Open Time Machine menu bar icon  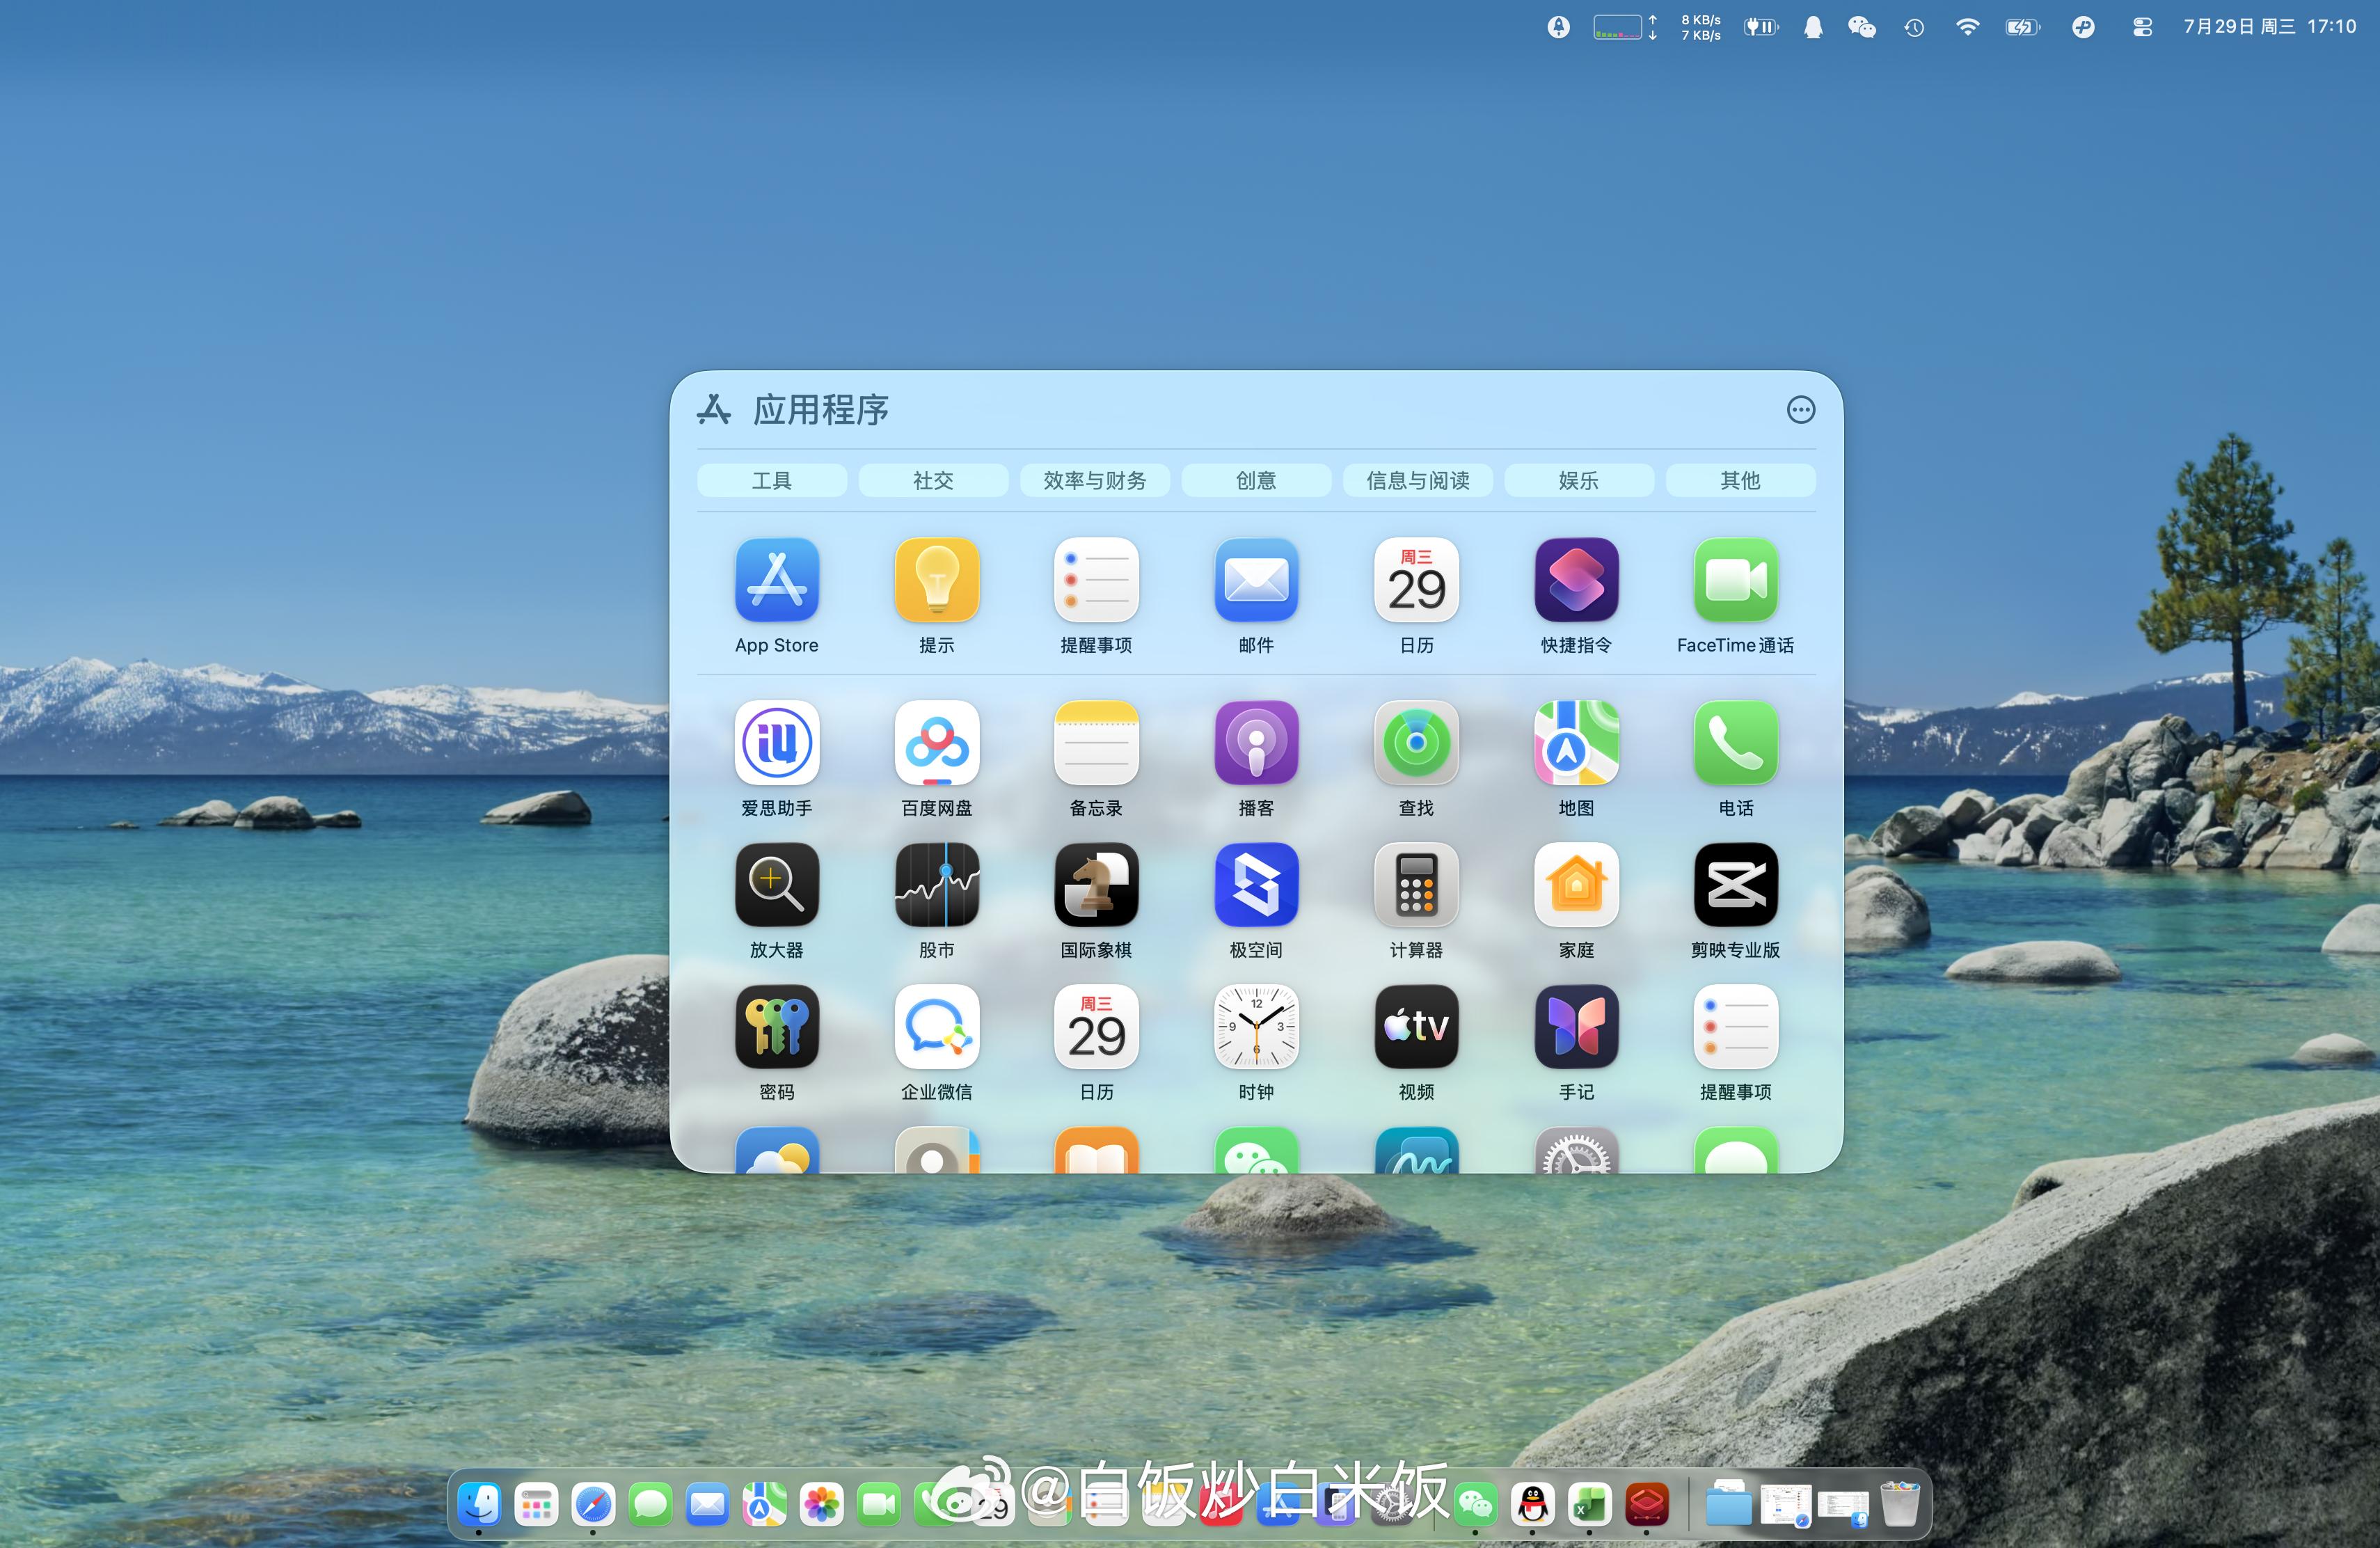[1914, 27]
